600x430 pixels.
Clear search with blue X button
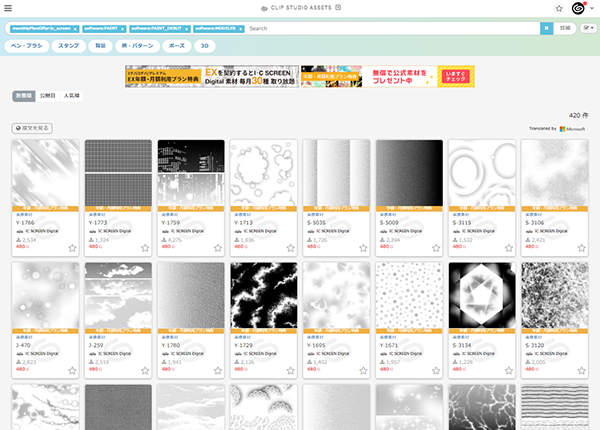pyautogui.click(x=546, y=28)
